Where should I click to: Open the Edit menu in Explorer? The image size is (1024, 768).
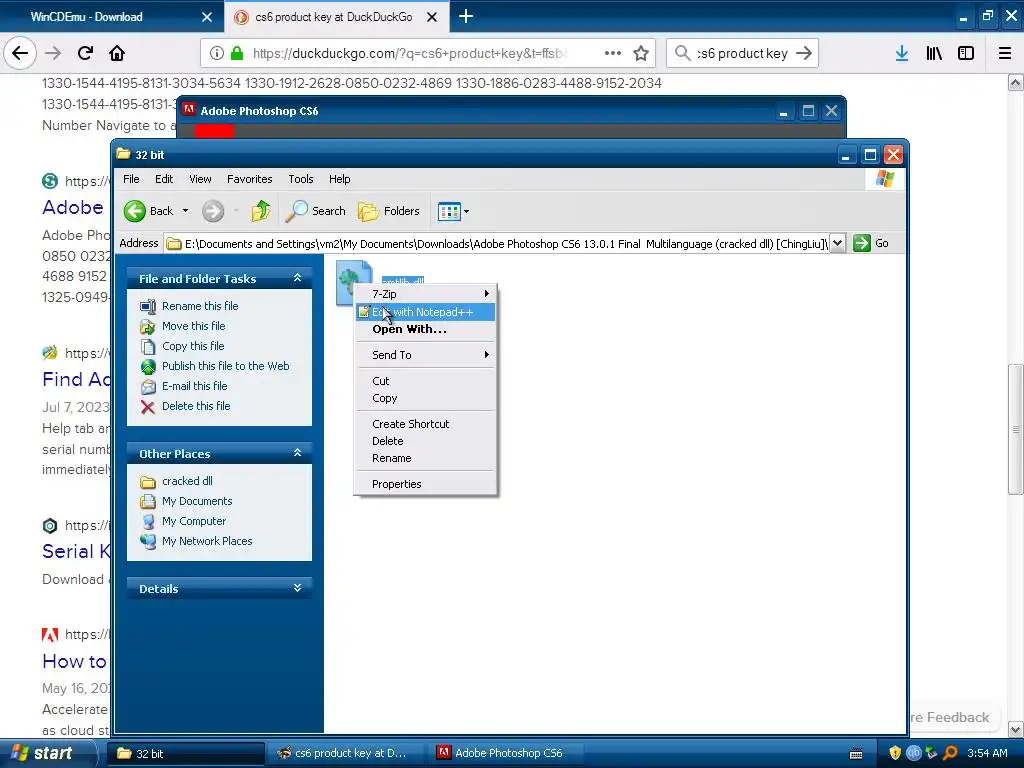click(164, 179)
